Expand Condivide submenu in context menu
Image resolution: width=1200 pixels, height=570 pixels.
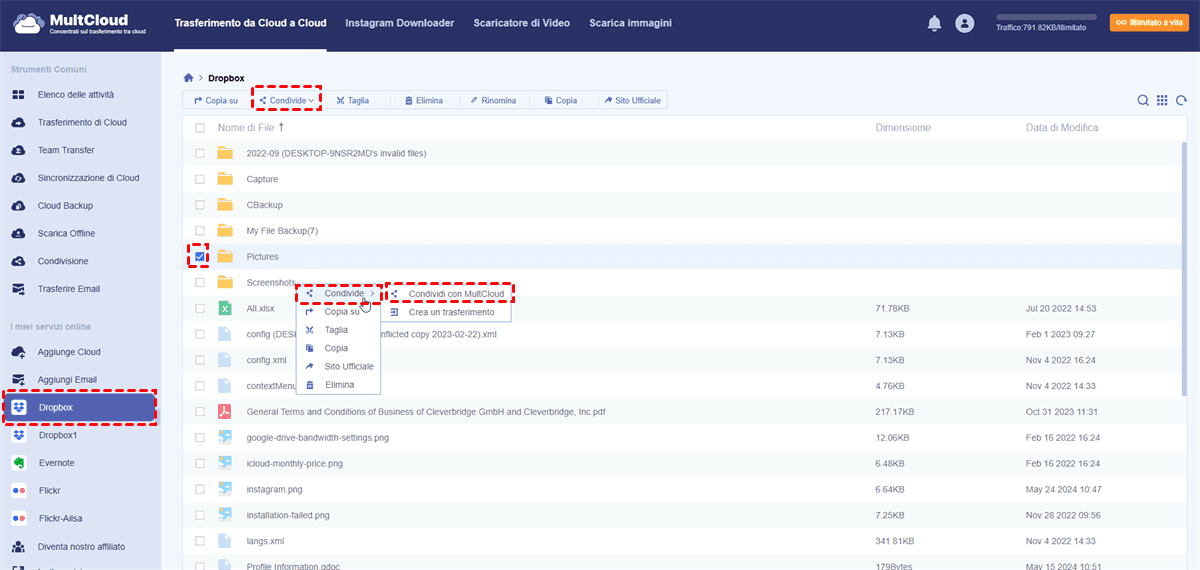pyautogui.click(x=339, y=293)
